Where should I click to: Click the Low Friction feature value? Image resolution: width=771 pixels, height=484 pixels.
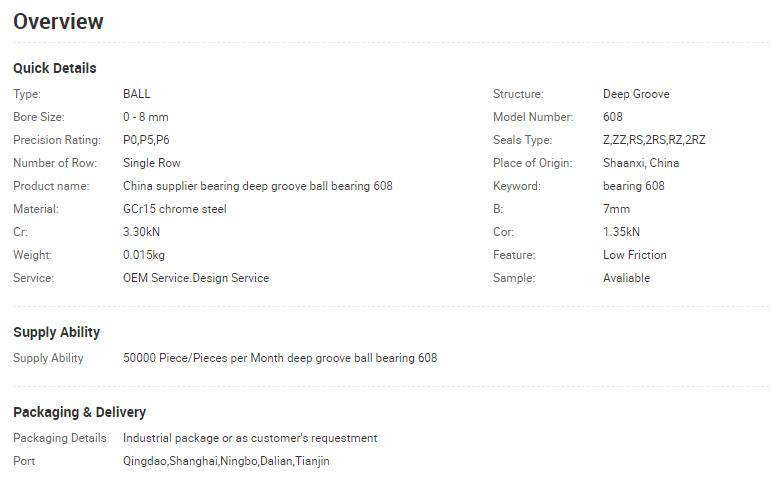pos(635,255)
